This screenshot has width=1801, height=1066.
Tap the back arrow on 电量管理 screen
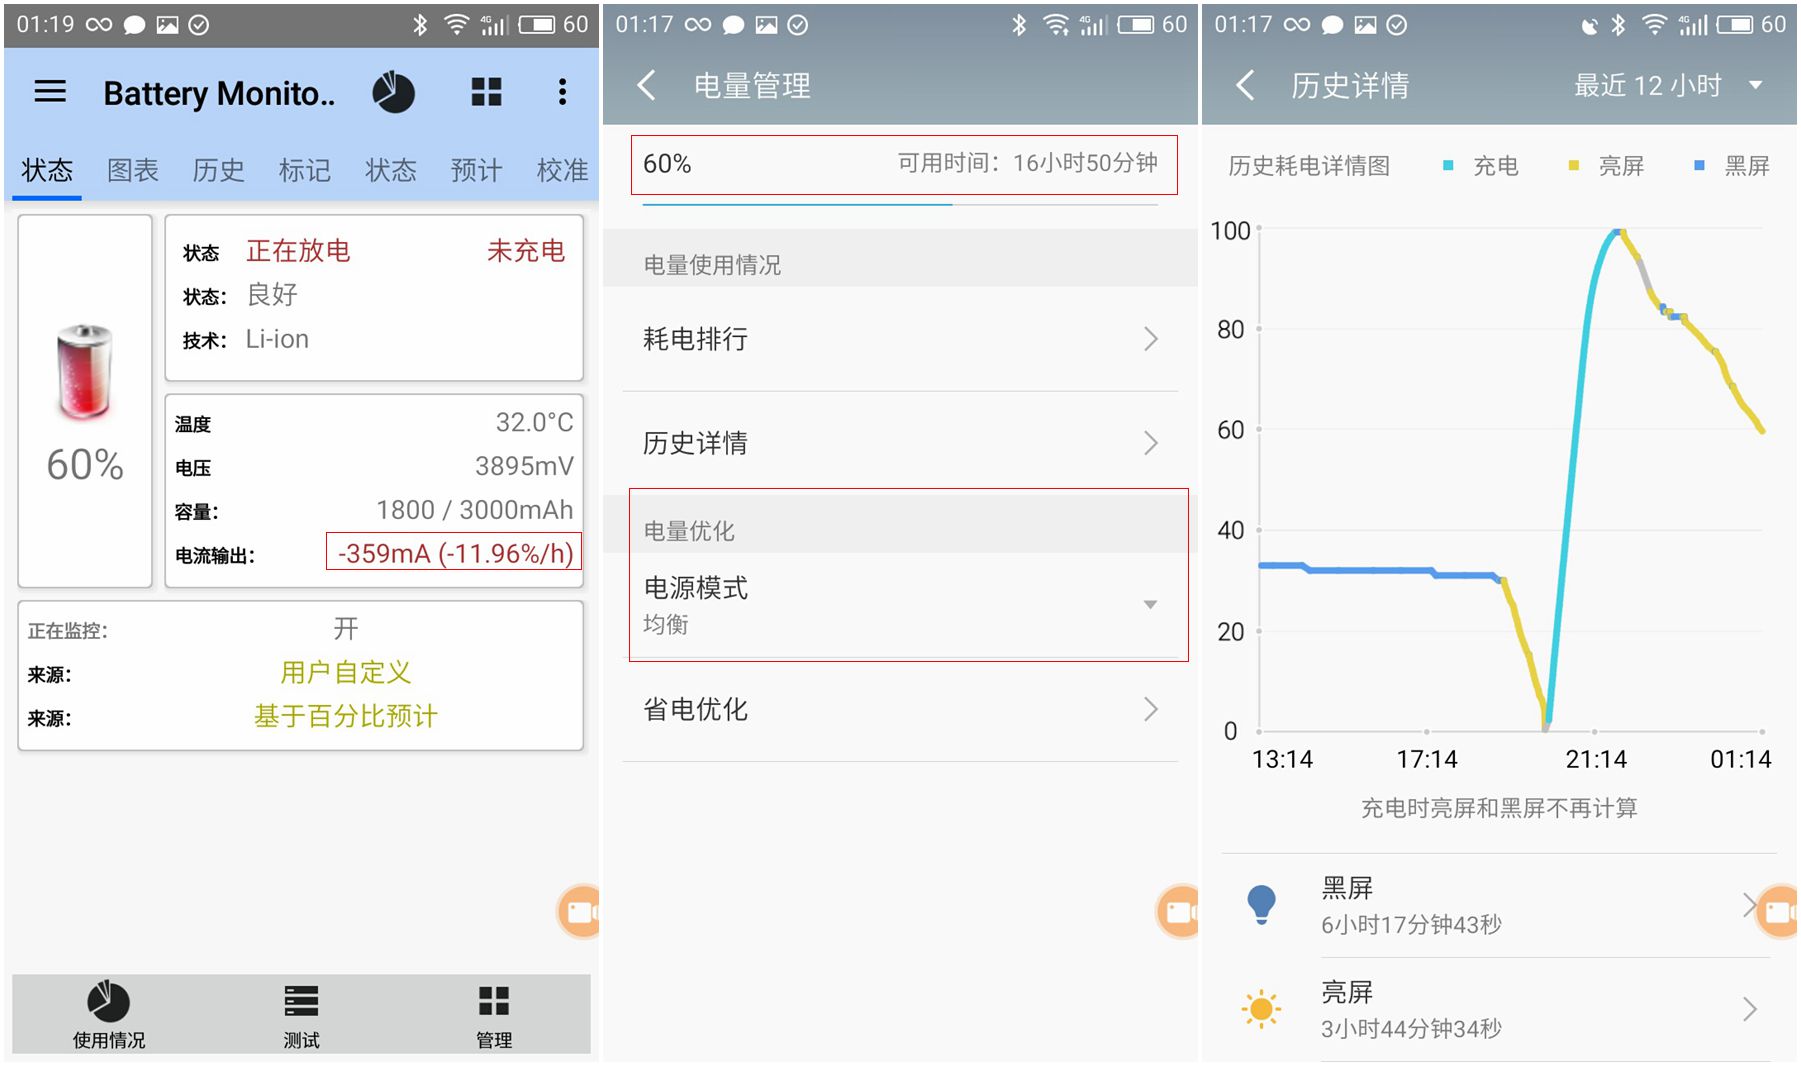click(646, 86)
